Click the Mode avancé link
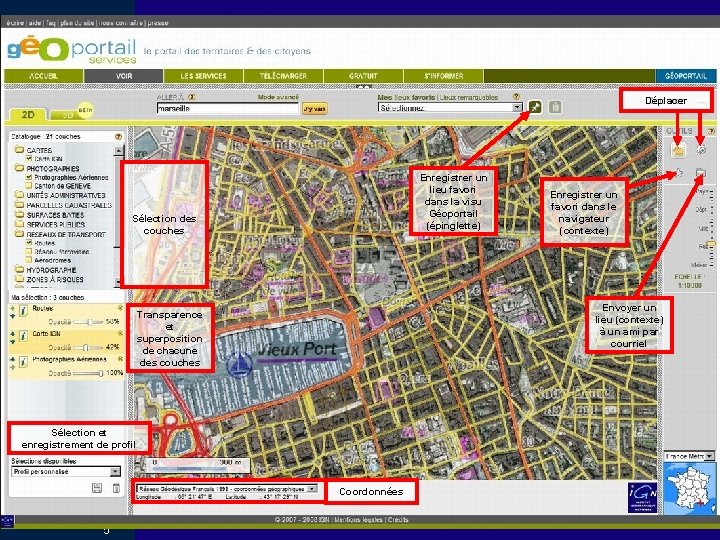The image size is (720, 540). click(278, 97)
